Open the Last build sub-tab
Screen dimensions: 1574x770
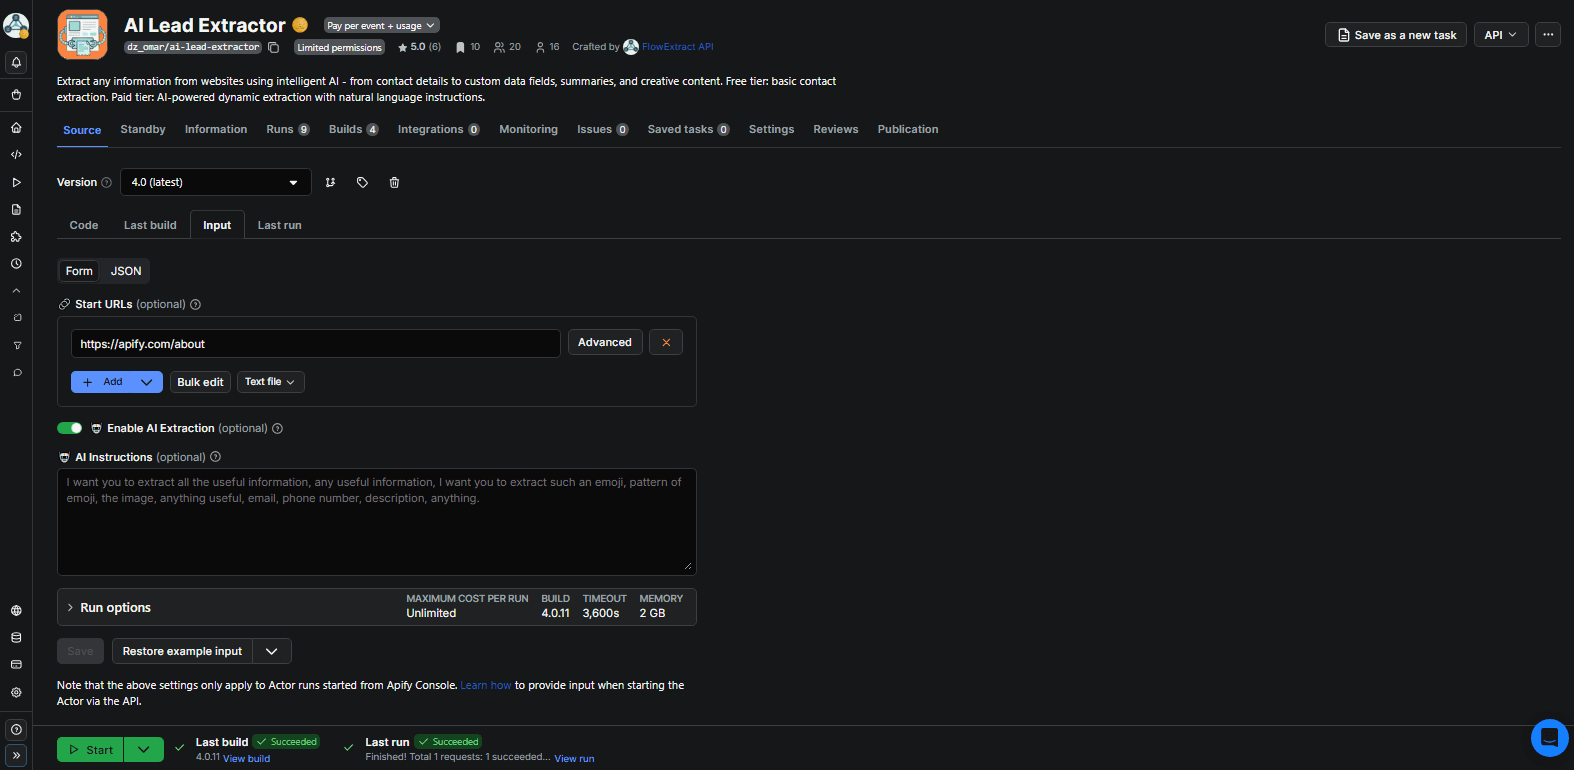coord(150,225)
